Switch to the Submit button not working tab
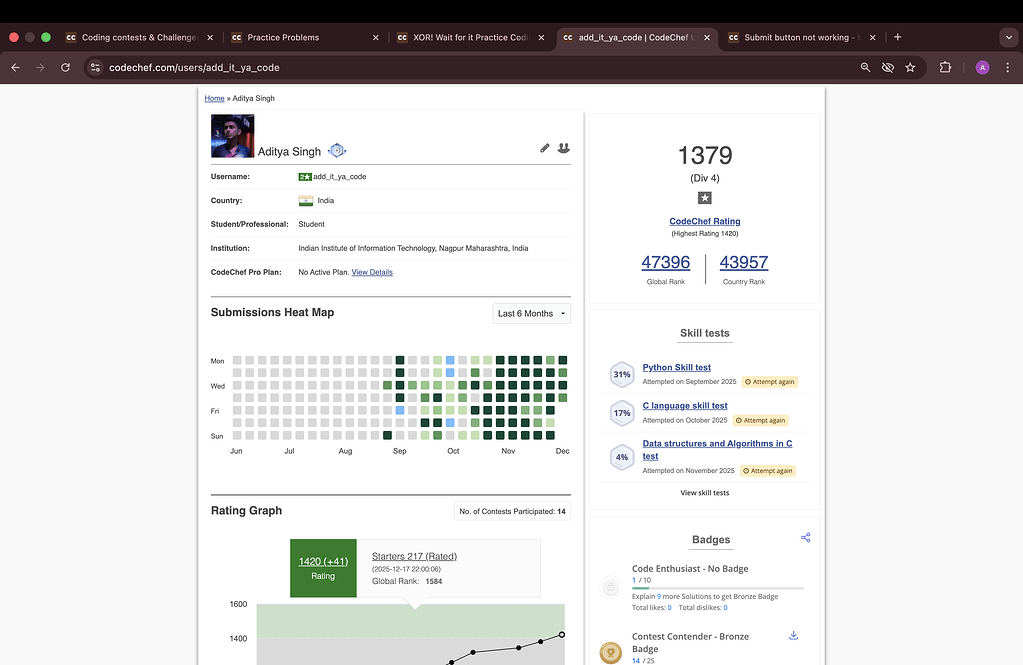This screenshot has width=1023, height=665. [800, 37]
